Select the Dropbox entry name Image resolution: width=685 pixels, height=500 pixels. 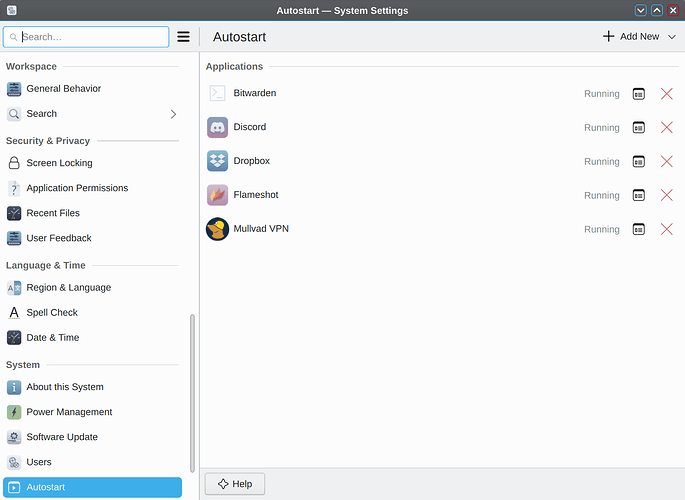point(251,161)
